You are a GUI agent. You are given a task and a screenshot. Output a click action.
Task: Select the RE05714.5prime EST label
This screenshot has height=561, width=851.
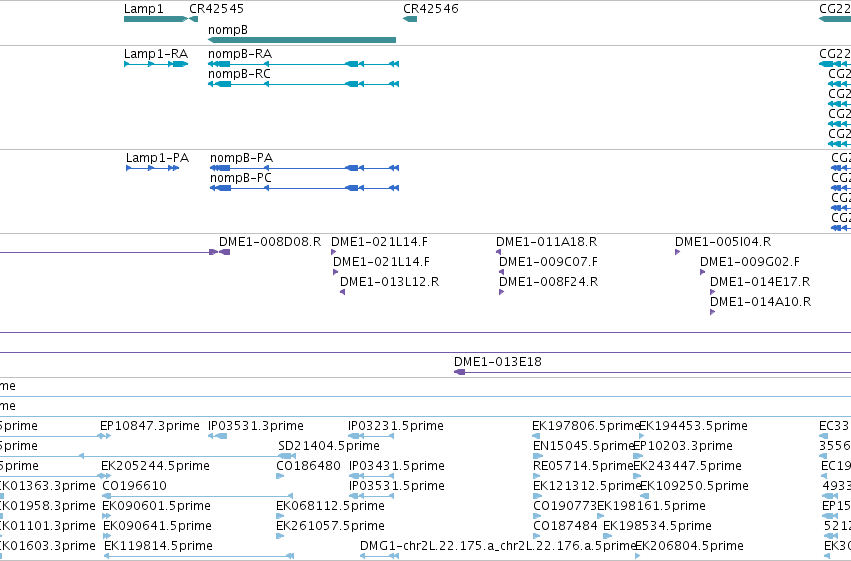click(583, 466)
